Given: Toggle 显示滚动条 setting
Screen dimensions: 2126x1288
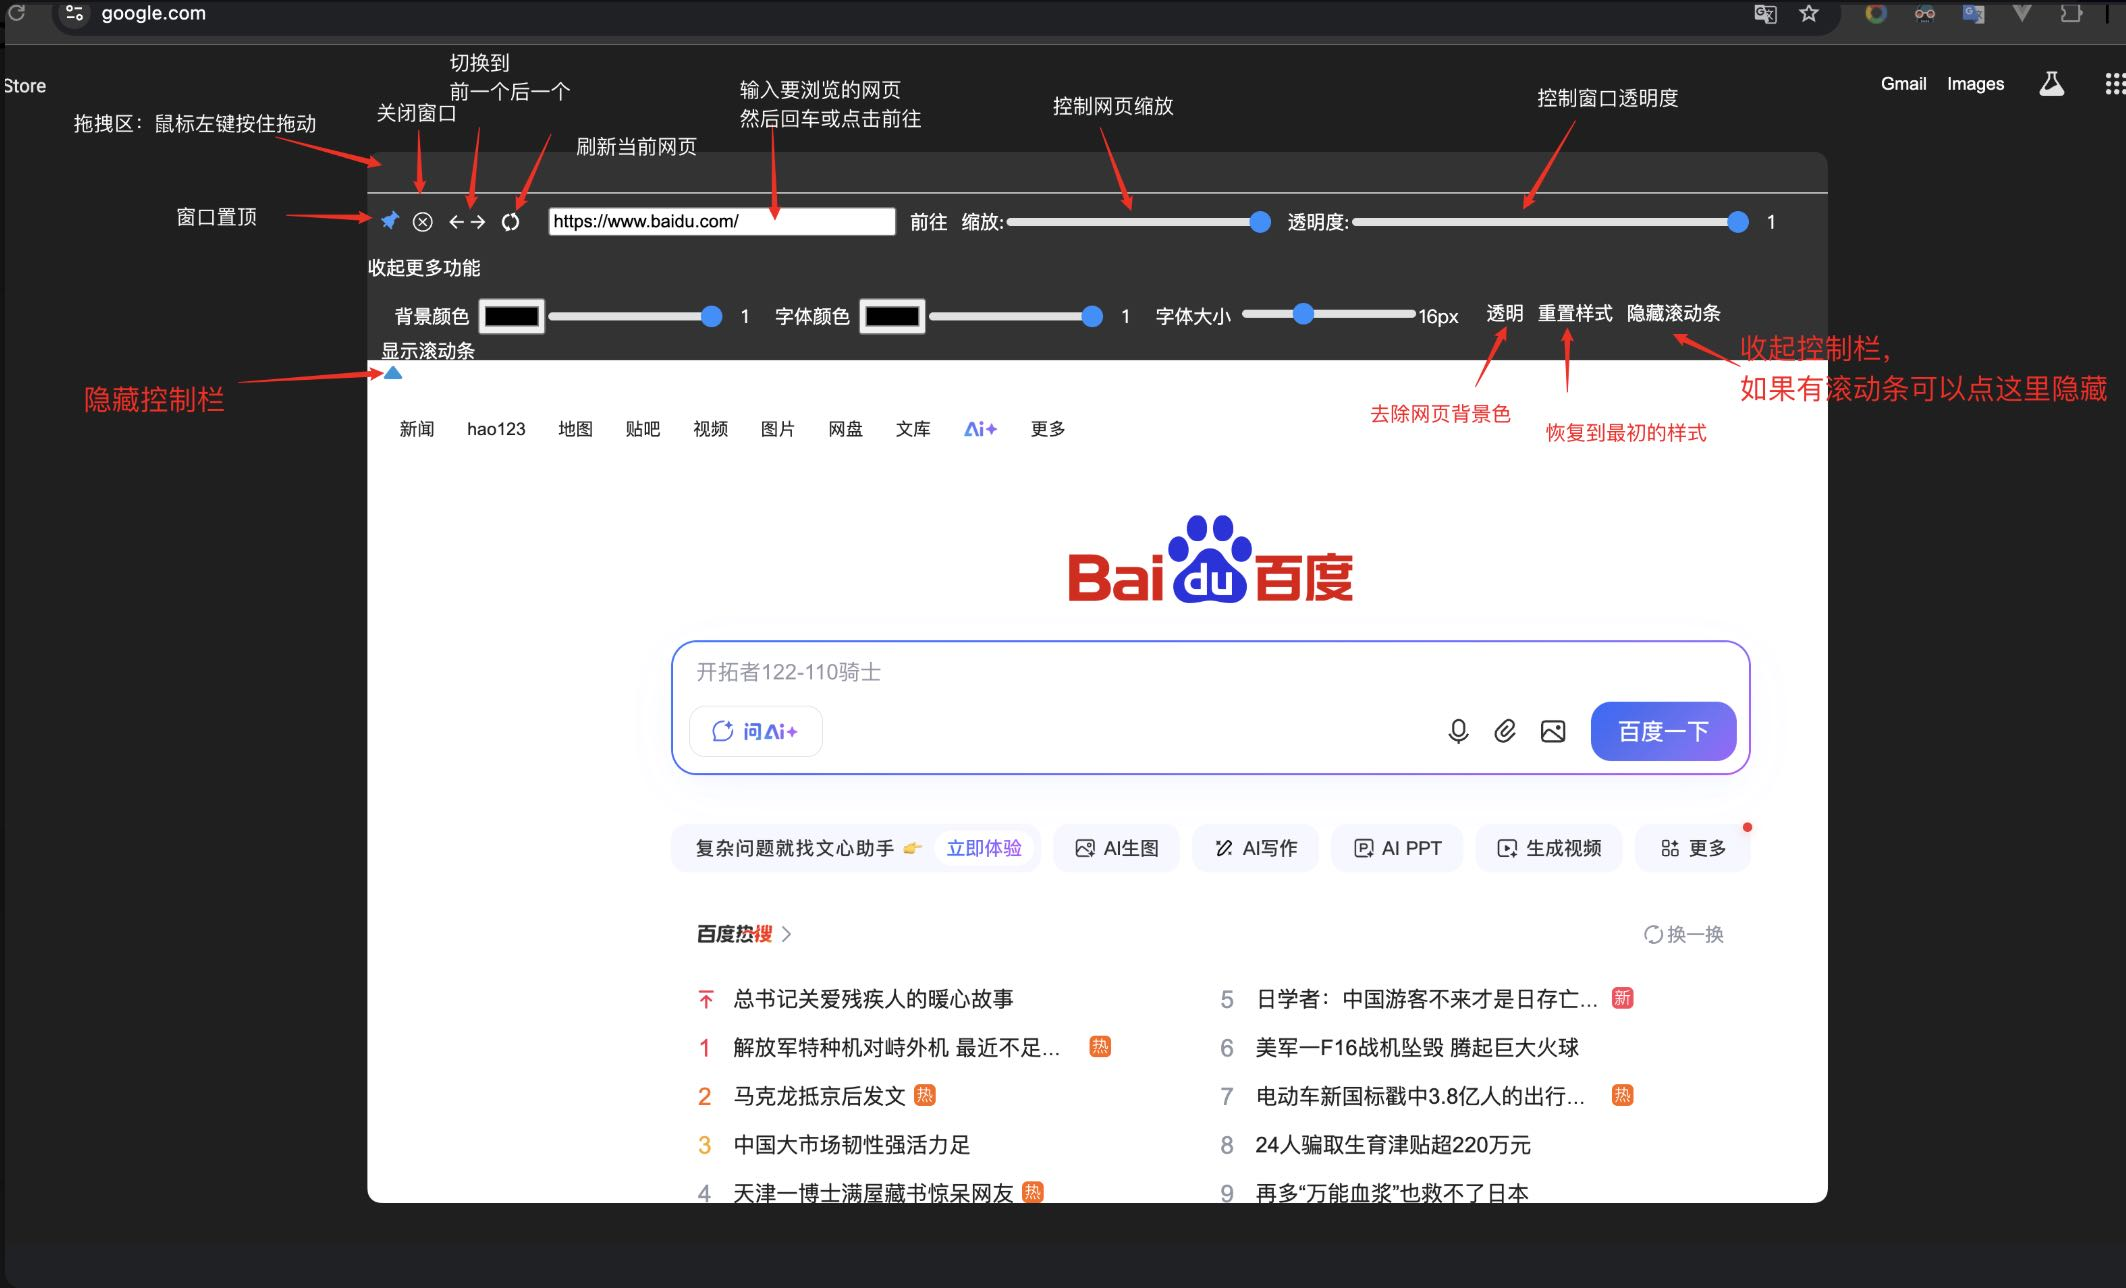Looking at the screenshot, I should pyautogui.click(x=428, y=350).
